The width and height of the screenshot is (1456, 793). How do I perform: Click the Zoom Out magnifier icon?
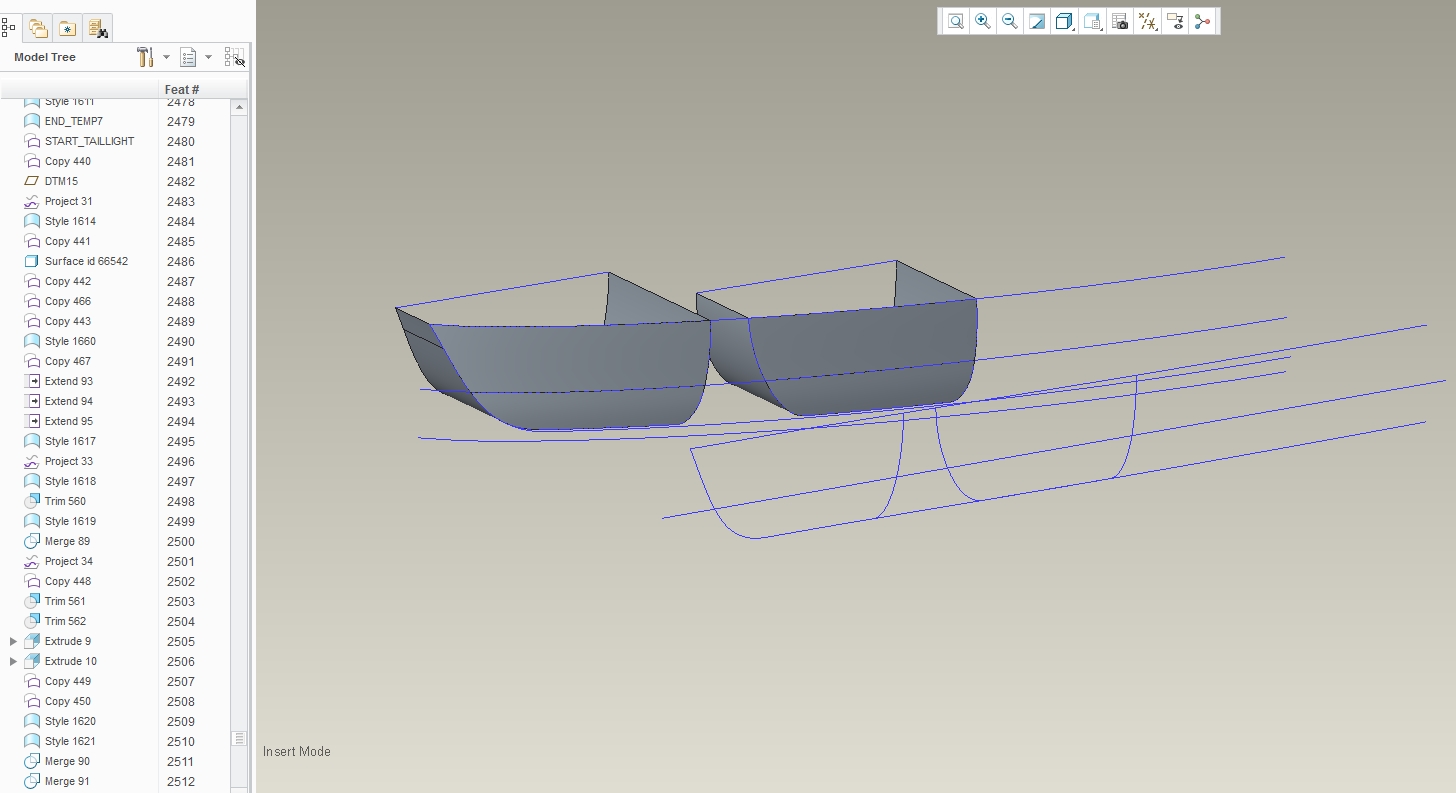pos(1010,21)
